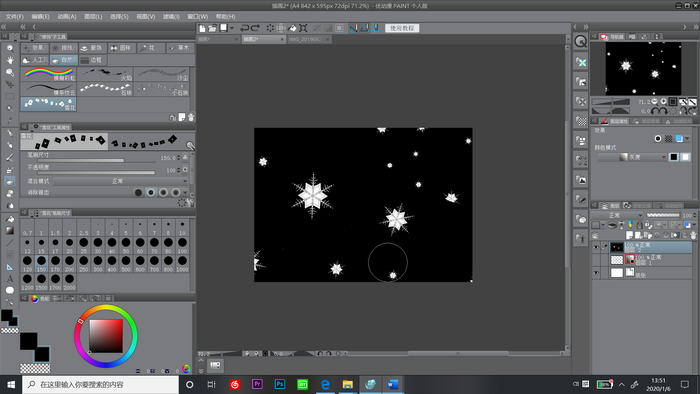The width and height of the screenshot is (700, 394).
Task: Toggle visibility eye of layer 2
Action: pos(596,247)
